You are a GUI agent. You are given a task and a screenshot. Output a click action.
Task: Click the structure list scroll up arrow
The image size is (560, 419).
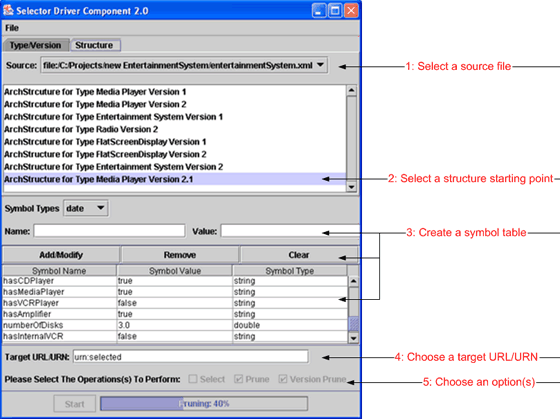(351, 90)
